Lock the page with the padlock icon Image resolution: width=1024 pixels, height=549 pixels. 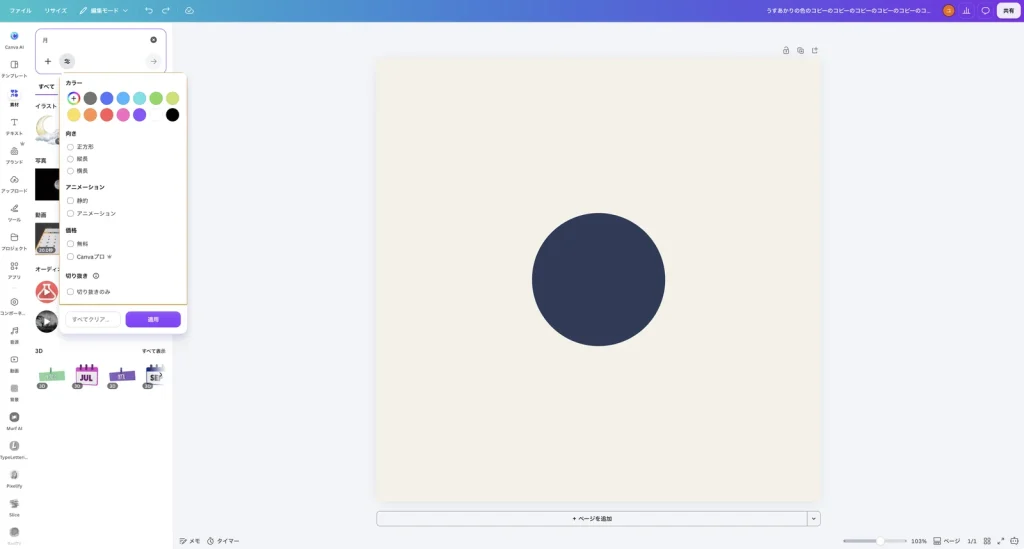pyautogui.click(x=786, y=50)
